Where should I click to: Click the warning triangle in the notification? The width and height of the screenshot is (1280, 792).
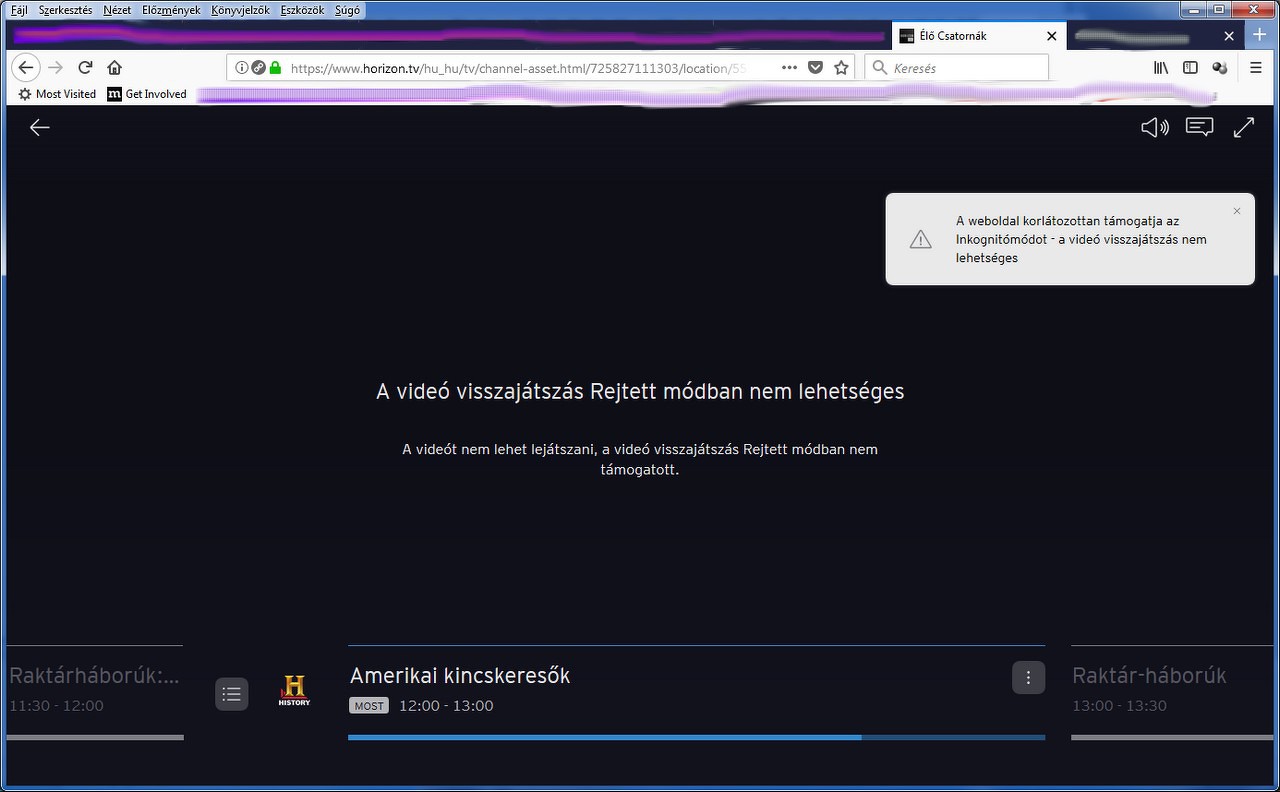(x=920, y=239)
